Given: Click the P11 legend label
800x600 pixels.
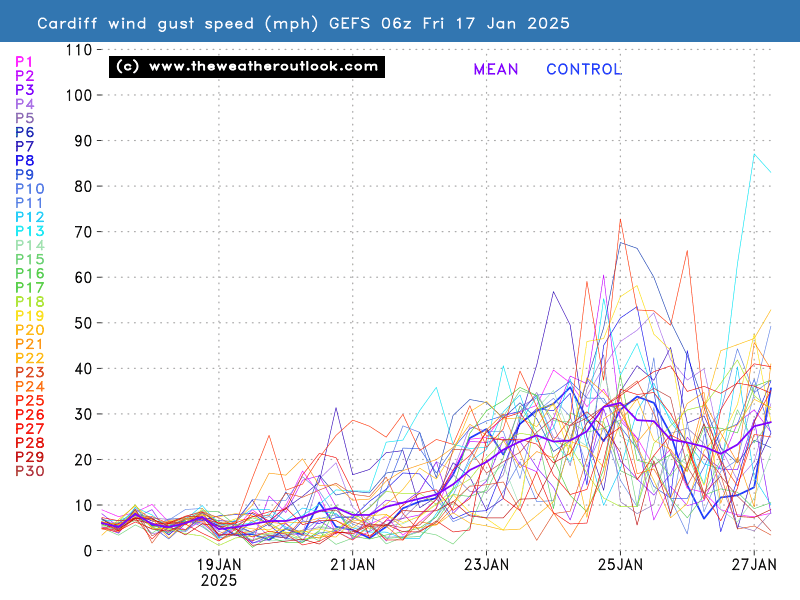Looking at the screenshot, I should (x=29, y=203).
